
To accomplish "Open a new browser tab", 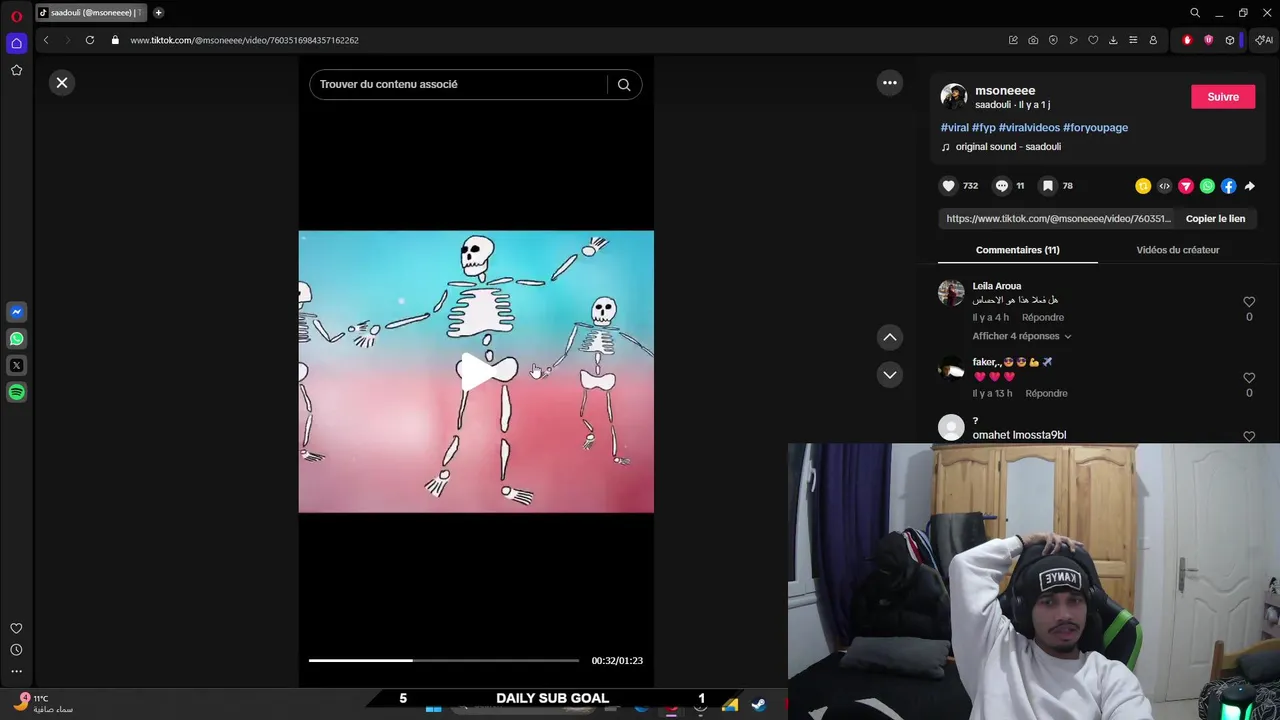I will pyautogui.click(x=158, y=13).
